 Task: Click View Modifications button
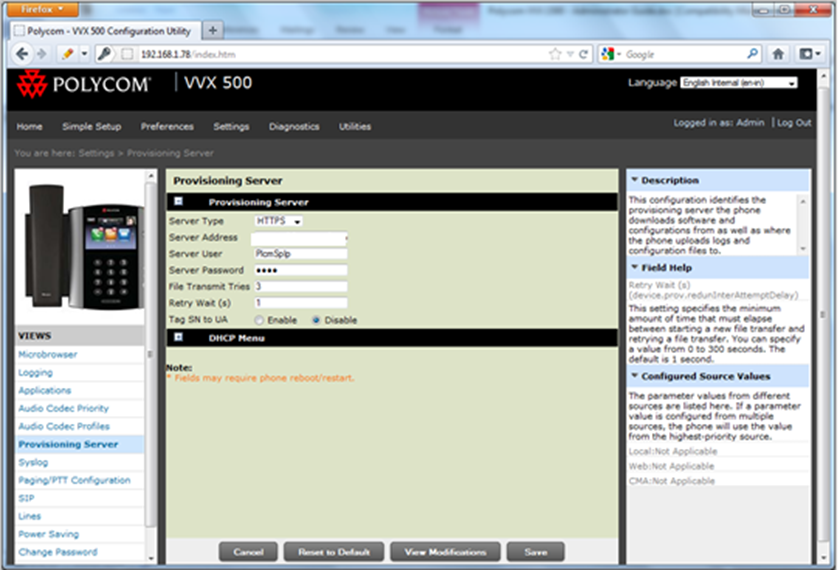[x=445, y=552]
